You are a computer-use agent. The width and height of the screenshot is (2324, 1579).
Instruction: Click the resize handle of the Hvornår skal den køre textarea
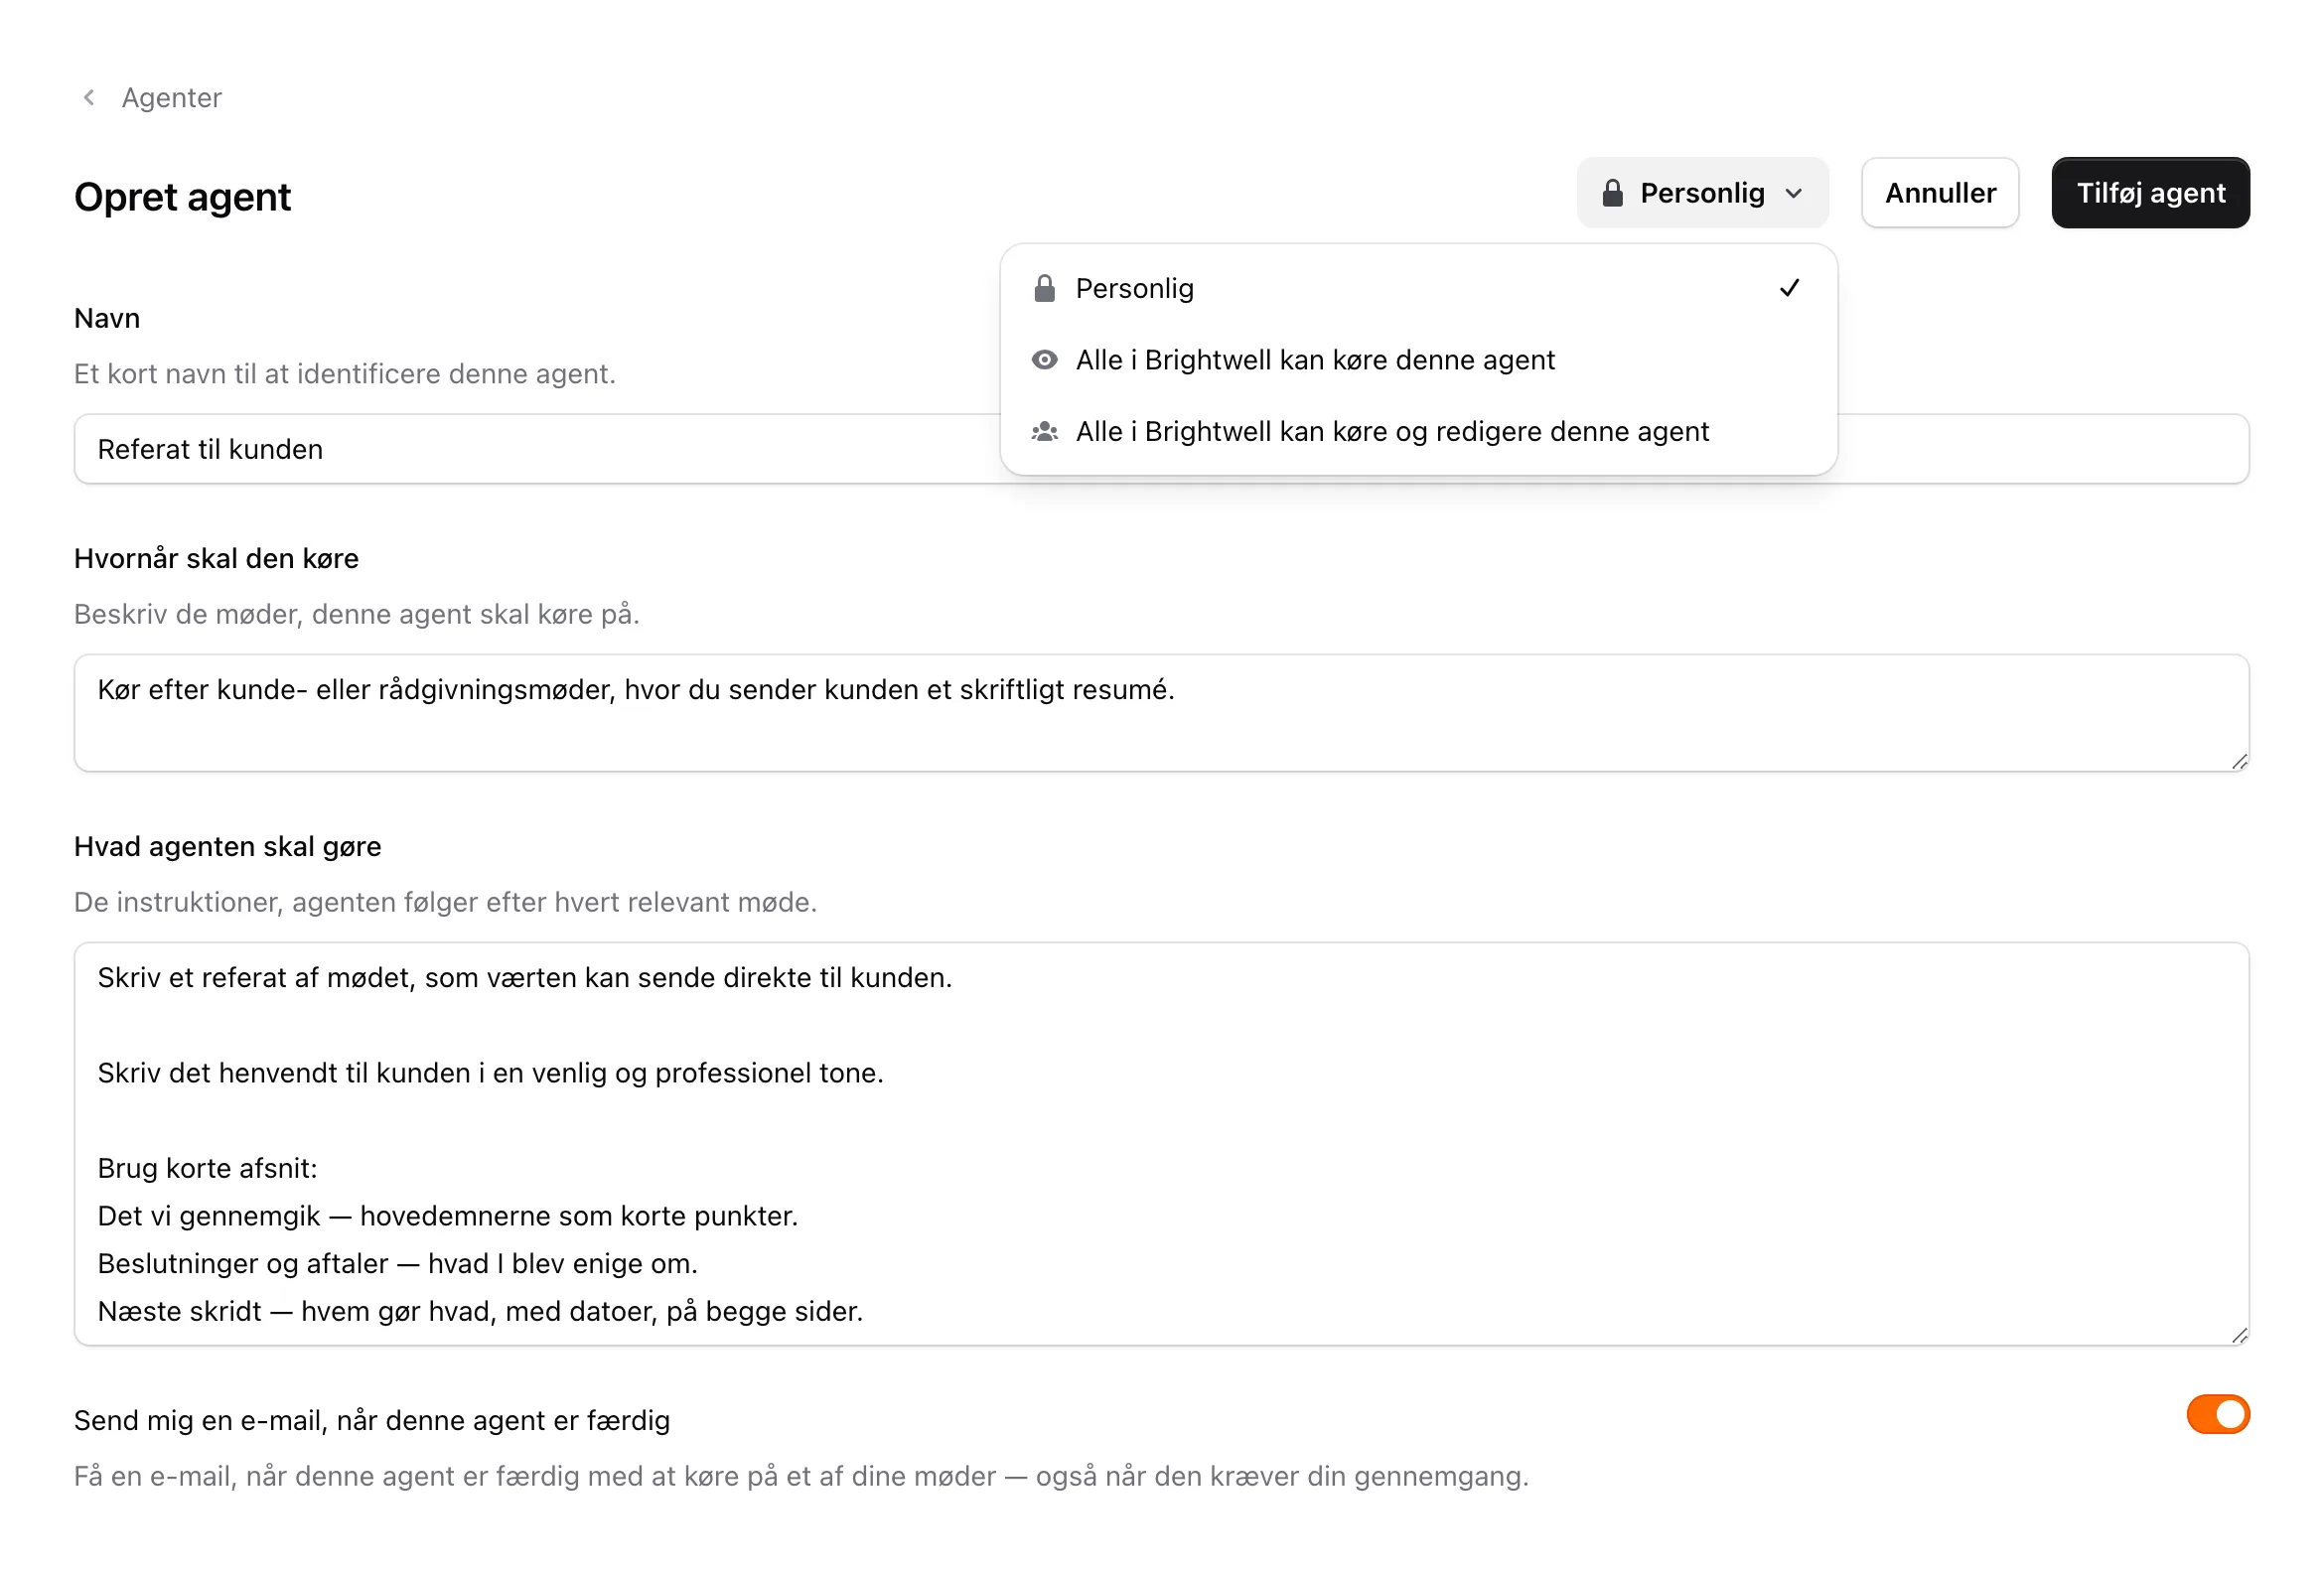(x=2239, y=762)
